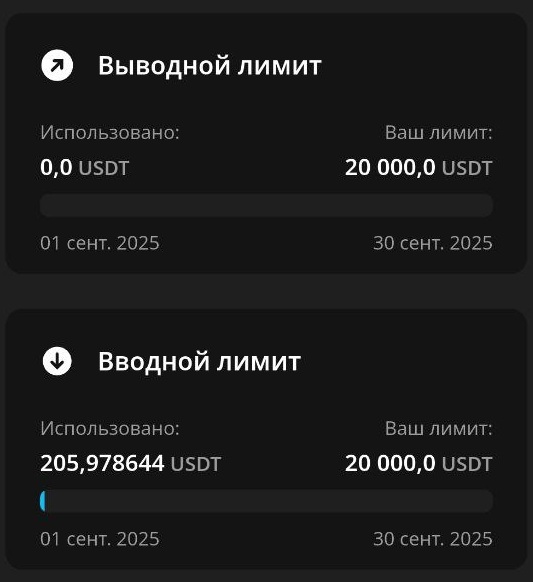
Task: Select the Выводной лимит heading
Action: click(210, 66)
